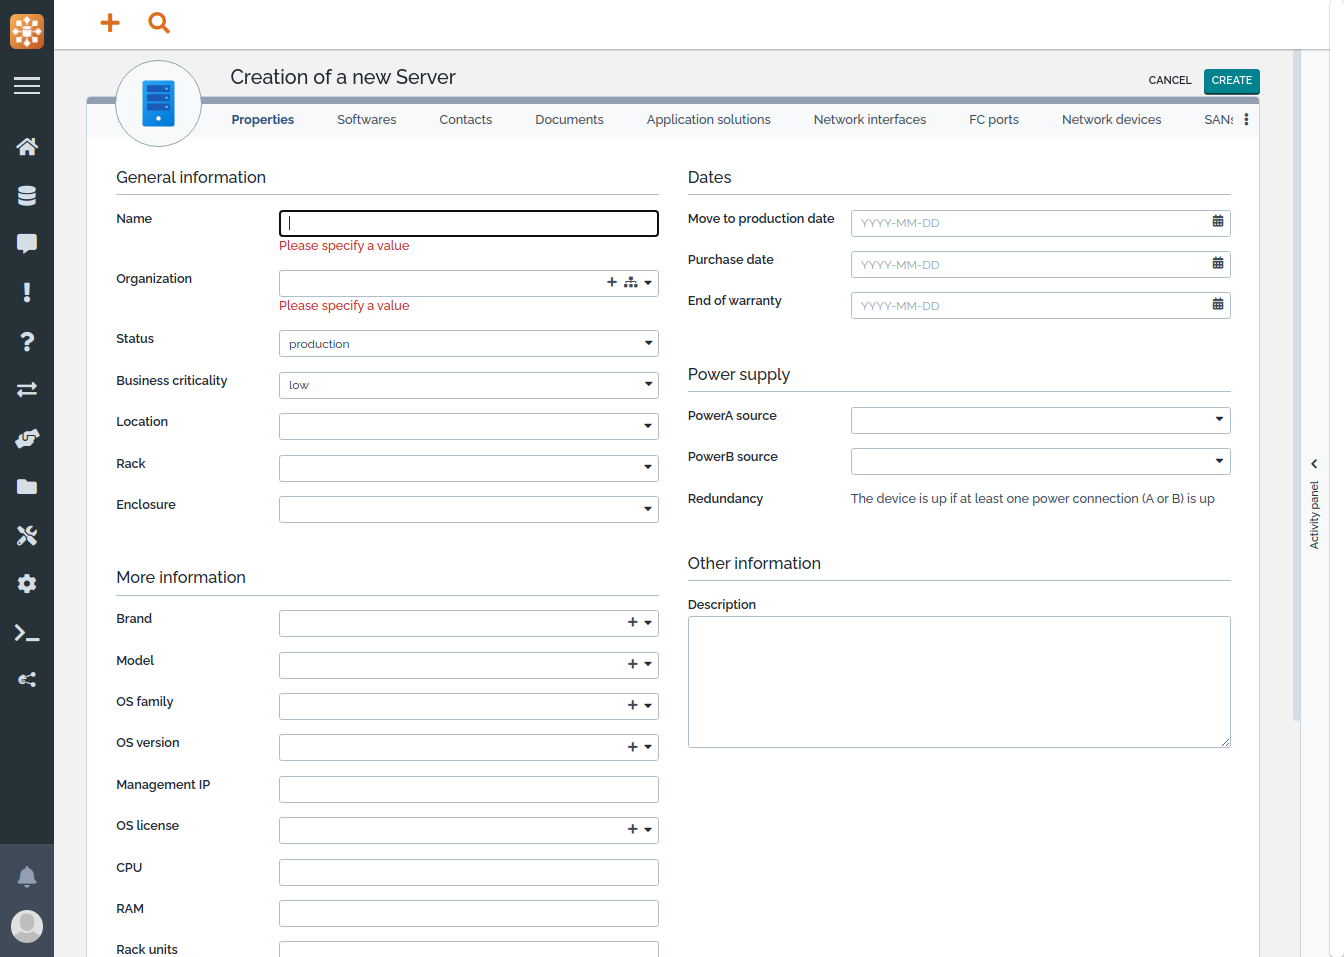Click into the Description text area
This screenshot has width=1344, height=957.
click(x=958, y=681)
